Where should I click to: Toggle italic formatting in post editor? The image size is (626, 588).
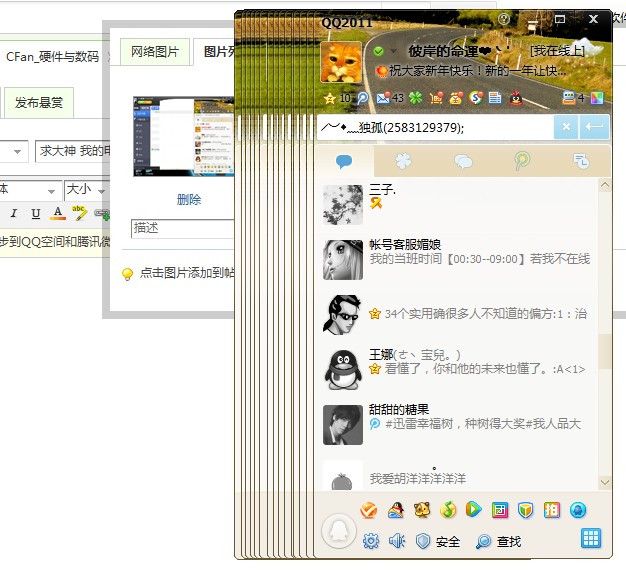14,213
